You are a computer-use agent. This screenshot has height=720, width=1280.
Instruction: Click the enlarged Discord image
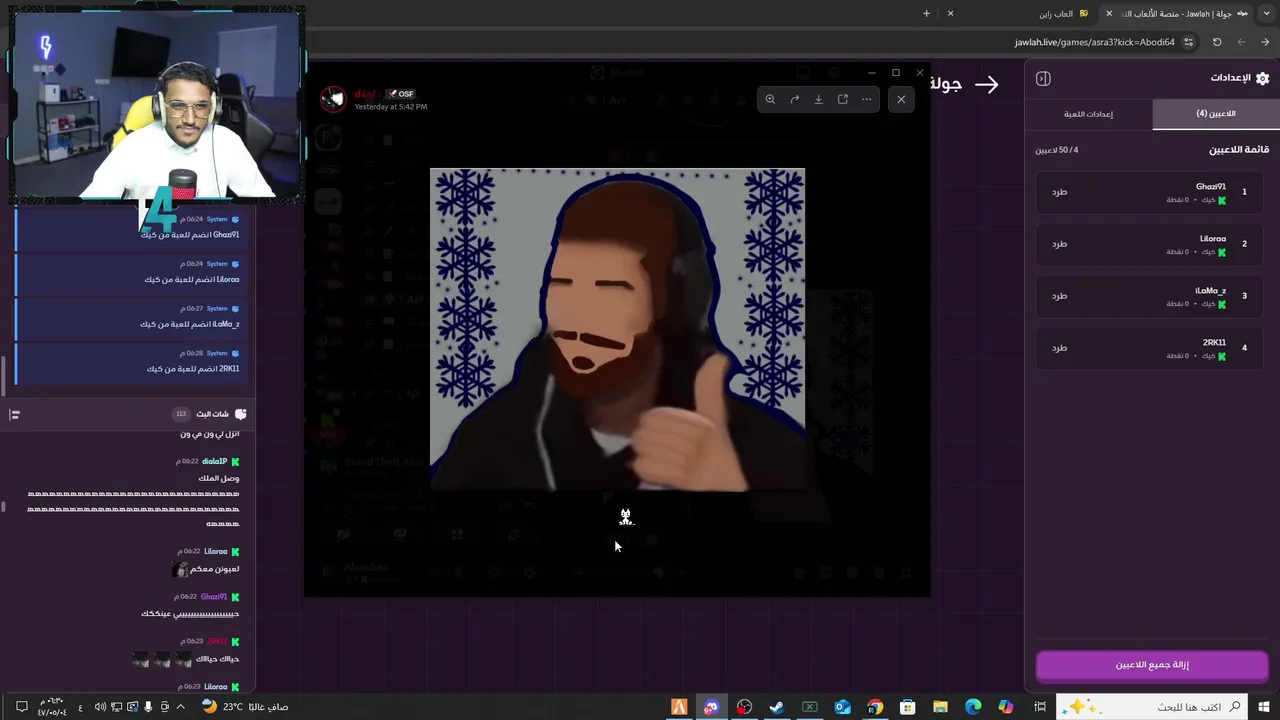pos(617,329)
